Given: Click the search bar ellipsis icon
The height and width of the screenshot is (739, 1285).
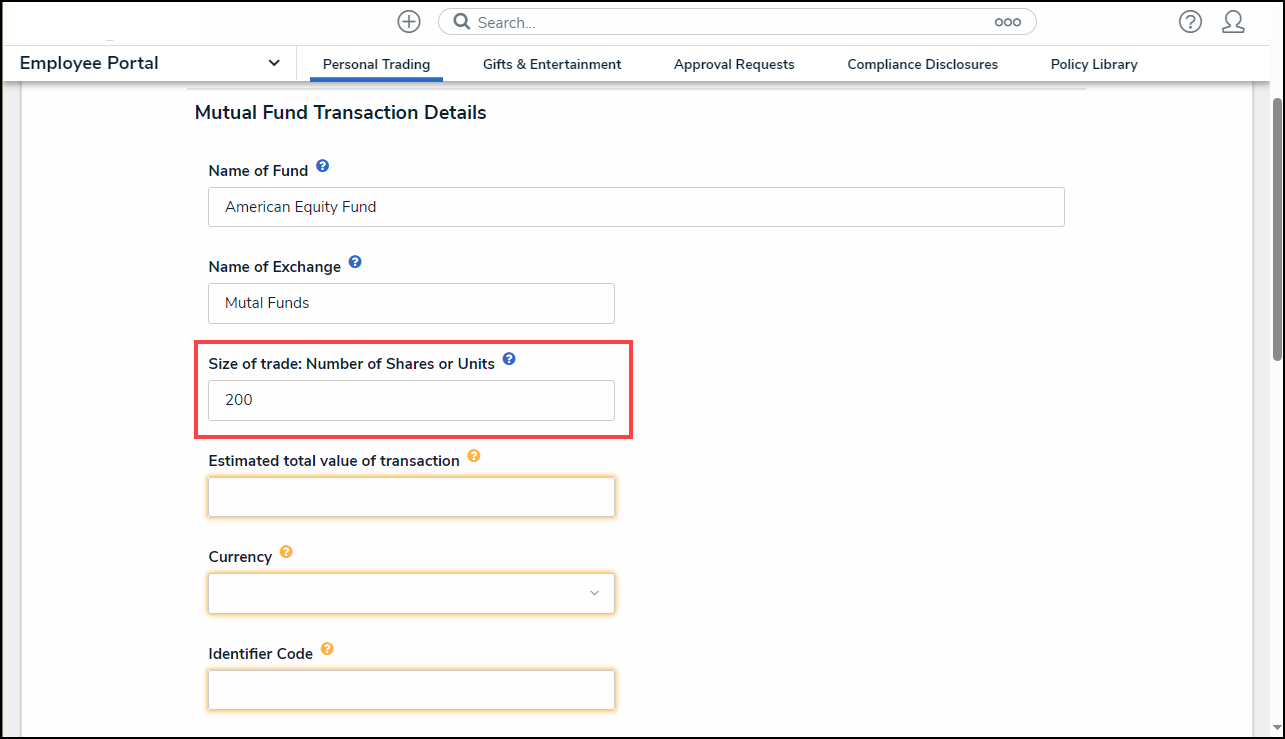Looking at the screenshot, I should coord(1007,22).
